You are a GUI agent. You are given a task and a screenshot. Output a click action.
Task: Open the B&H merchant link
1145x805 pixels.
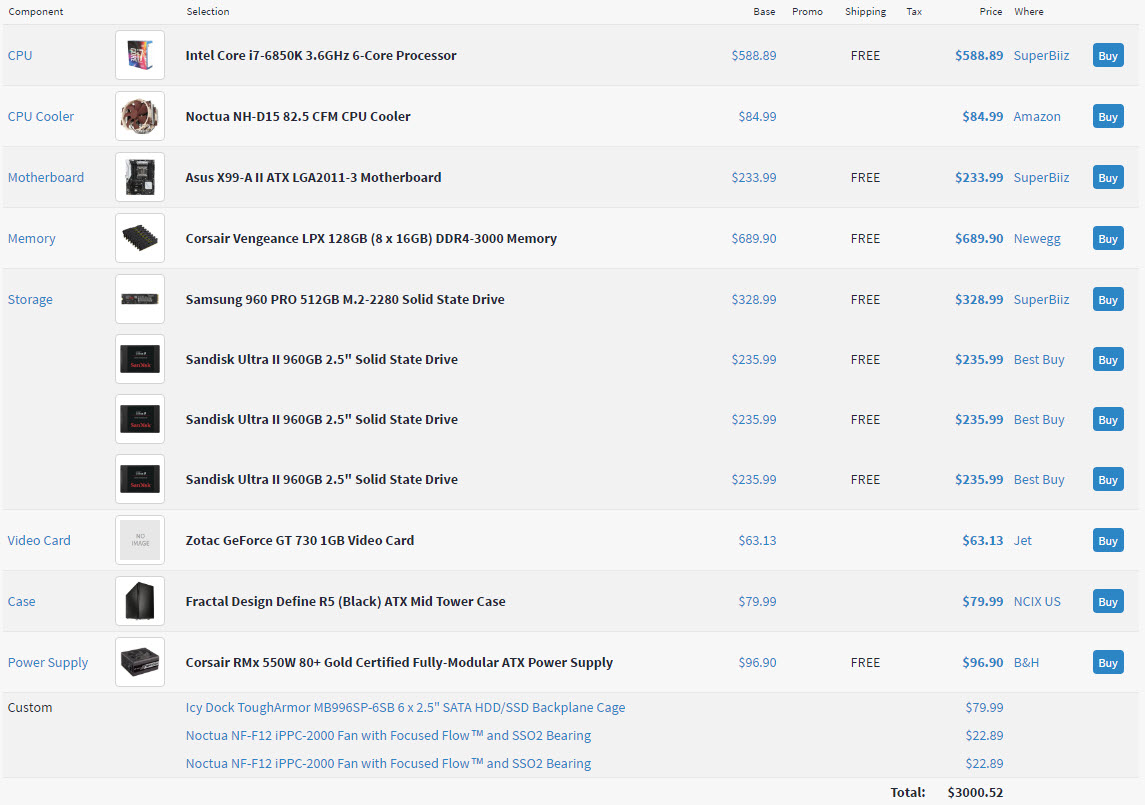[x=1026, y=663]
